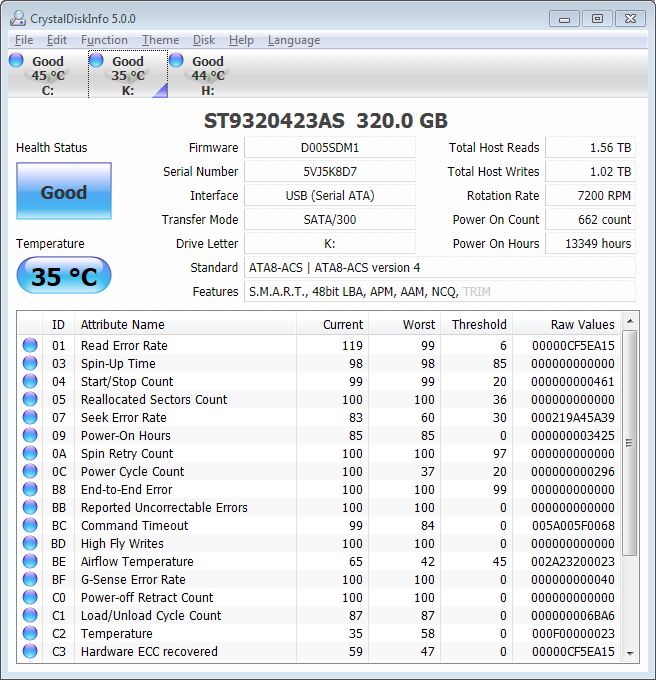Open the Help menu
The width and height of the screenshot is (656, 680).
click(x=241, y=40)
